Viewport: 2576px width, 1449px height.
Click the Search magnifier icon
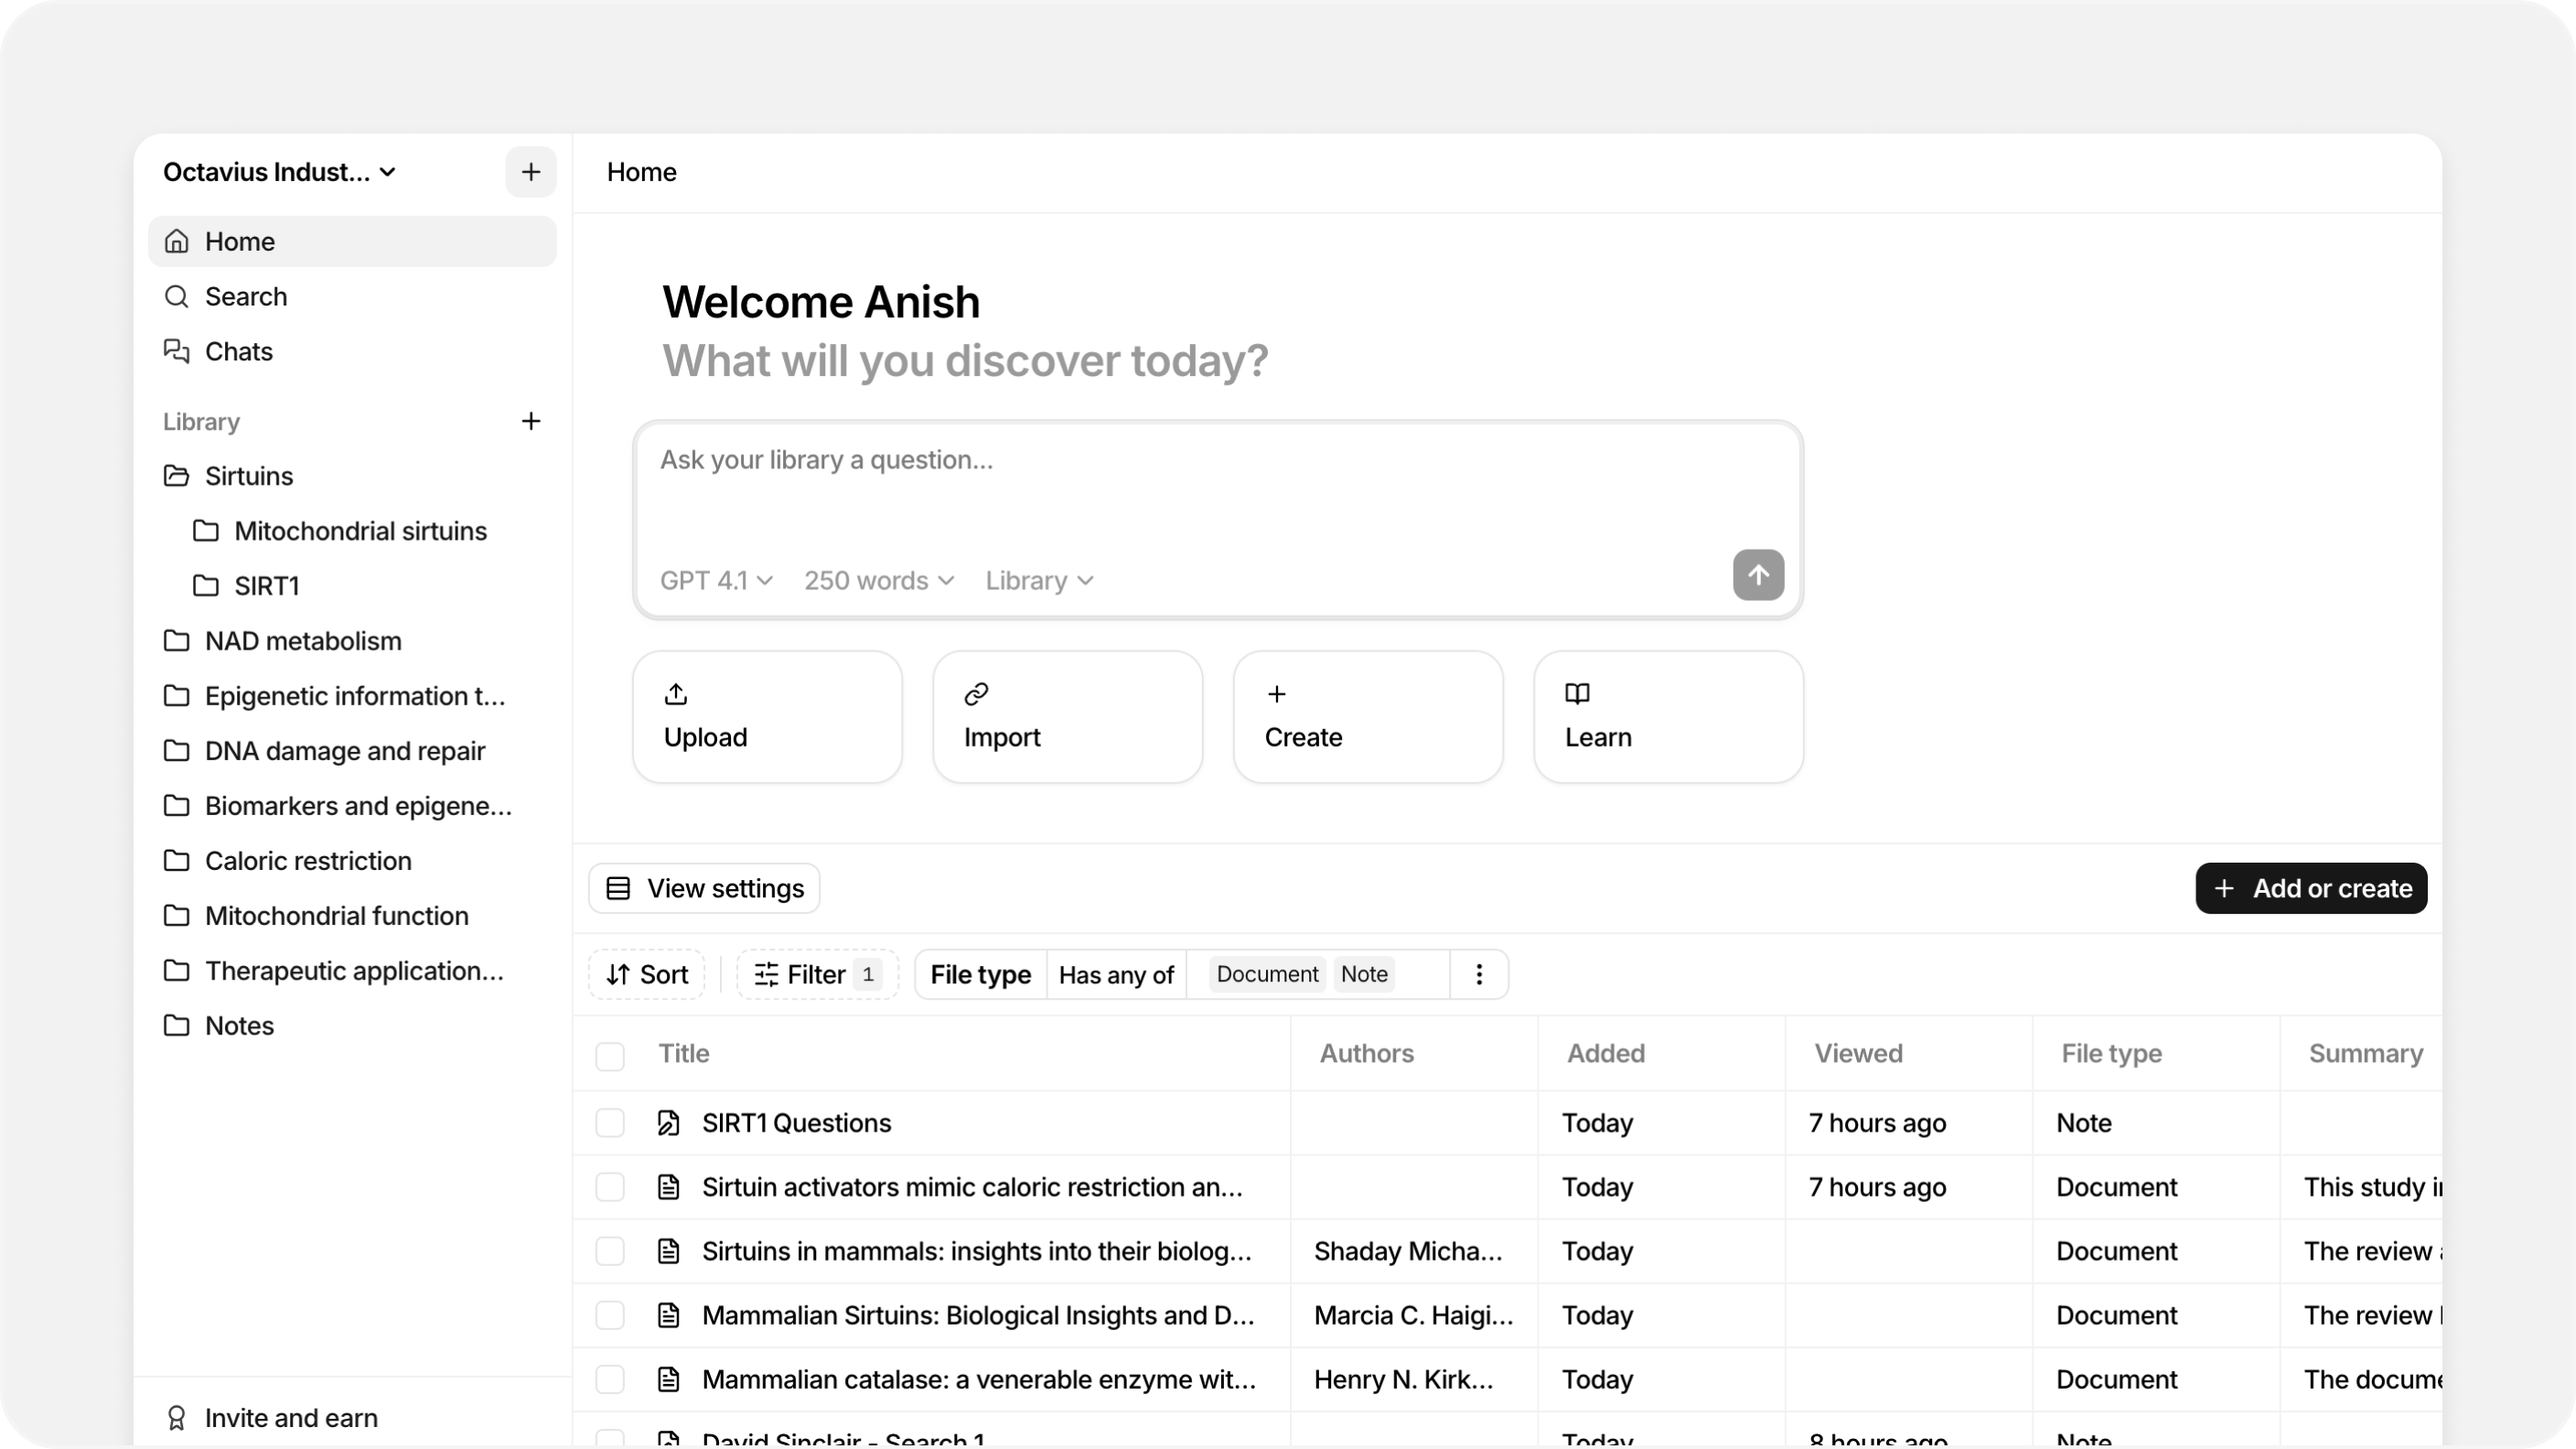[177, 296]
